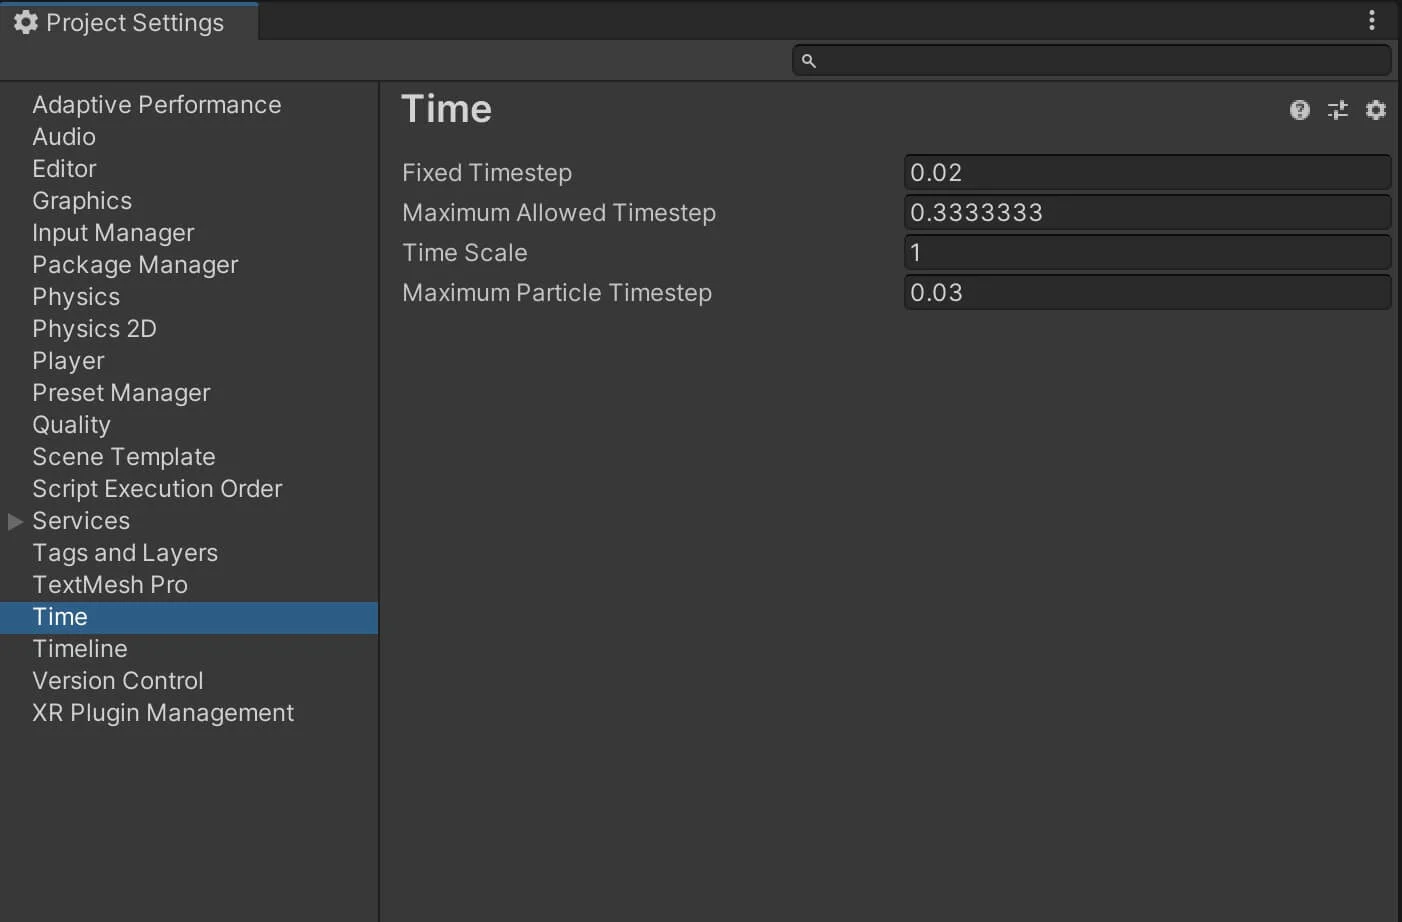
Task: Open the Player settings category
Action: 68,361
